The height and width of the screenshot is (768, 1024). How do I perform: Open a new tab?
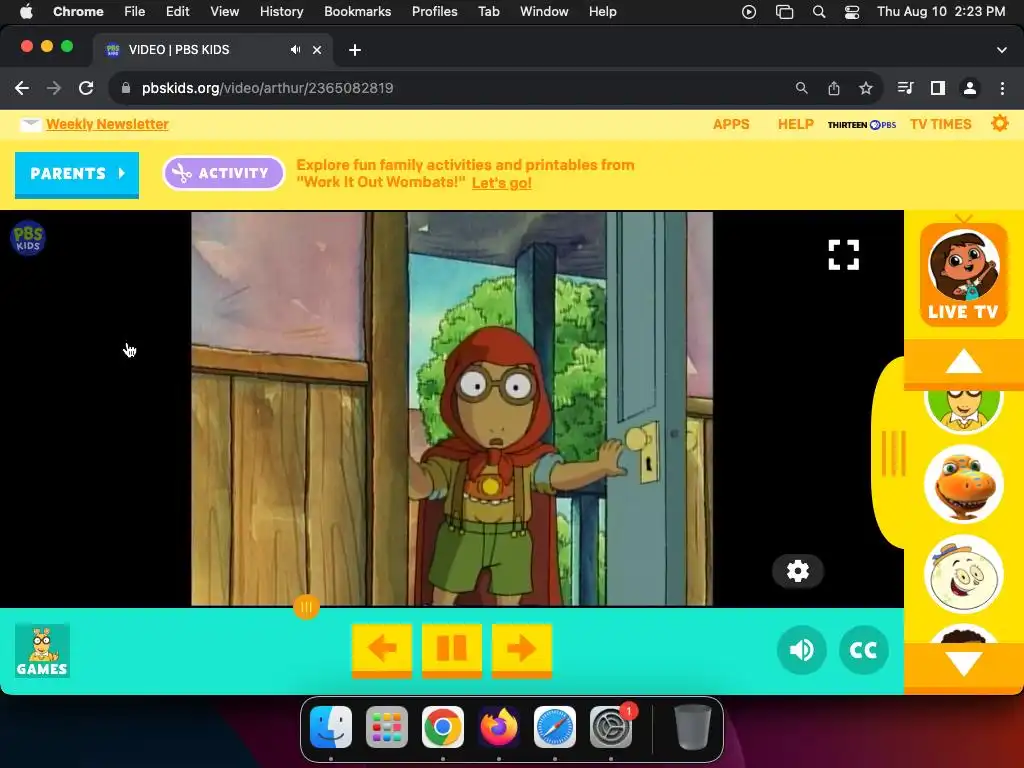355,50
